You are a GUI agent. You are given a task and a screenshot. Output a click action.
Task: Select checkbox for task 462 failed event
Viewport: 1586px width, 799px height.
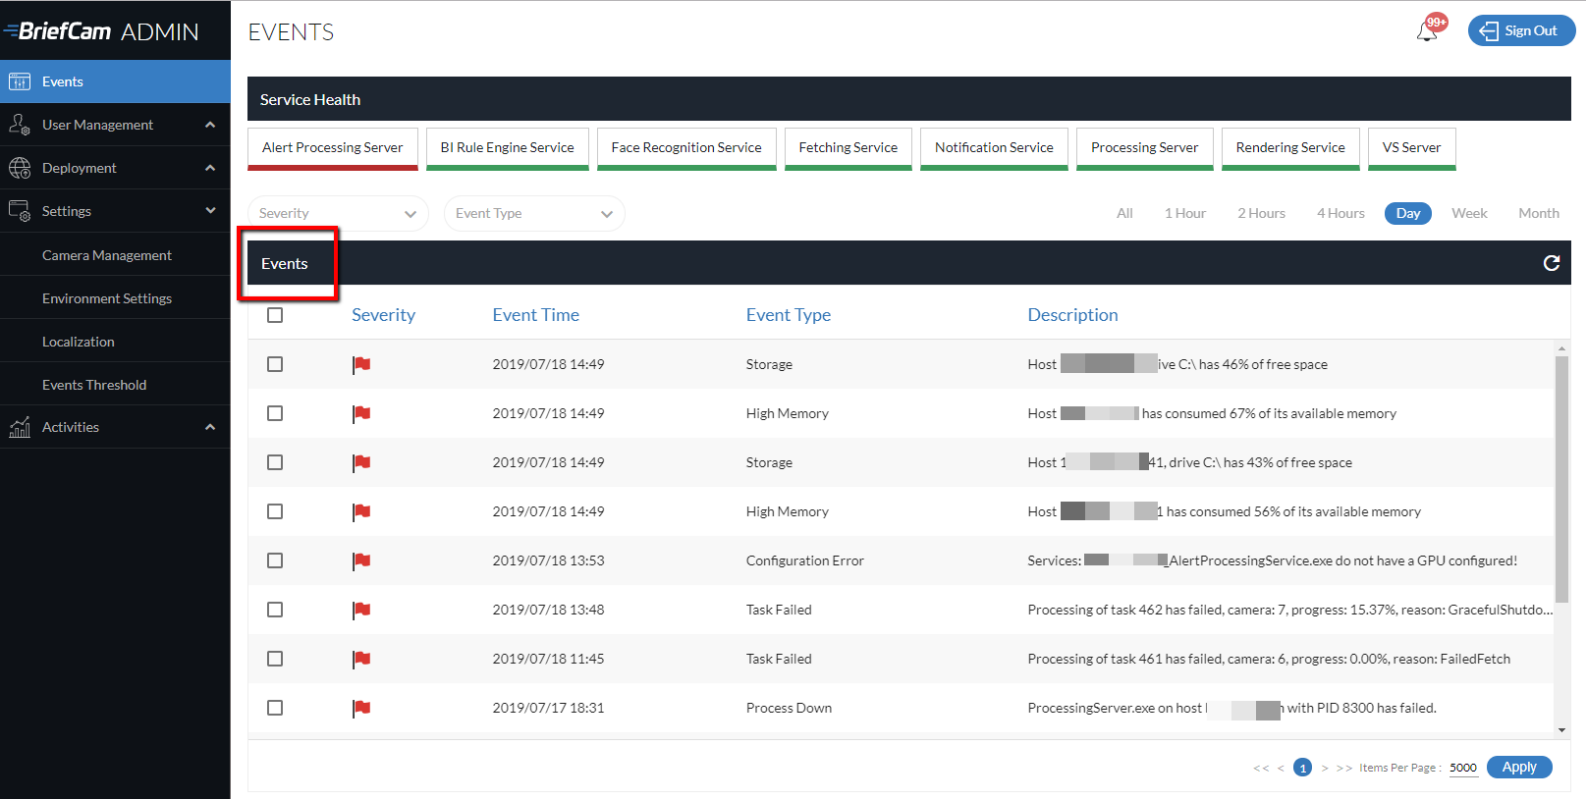pyautogui.click(x=275, y=610)
